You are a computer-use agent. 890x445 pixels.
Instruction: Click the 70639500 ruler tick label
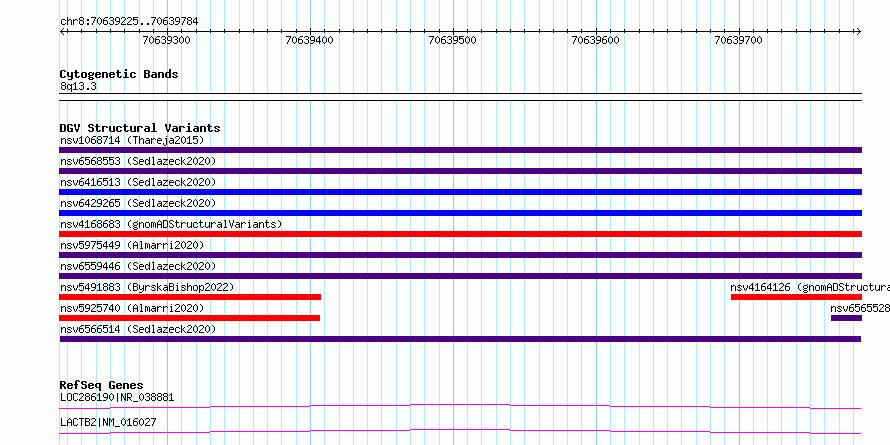tap(452, 40)
